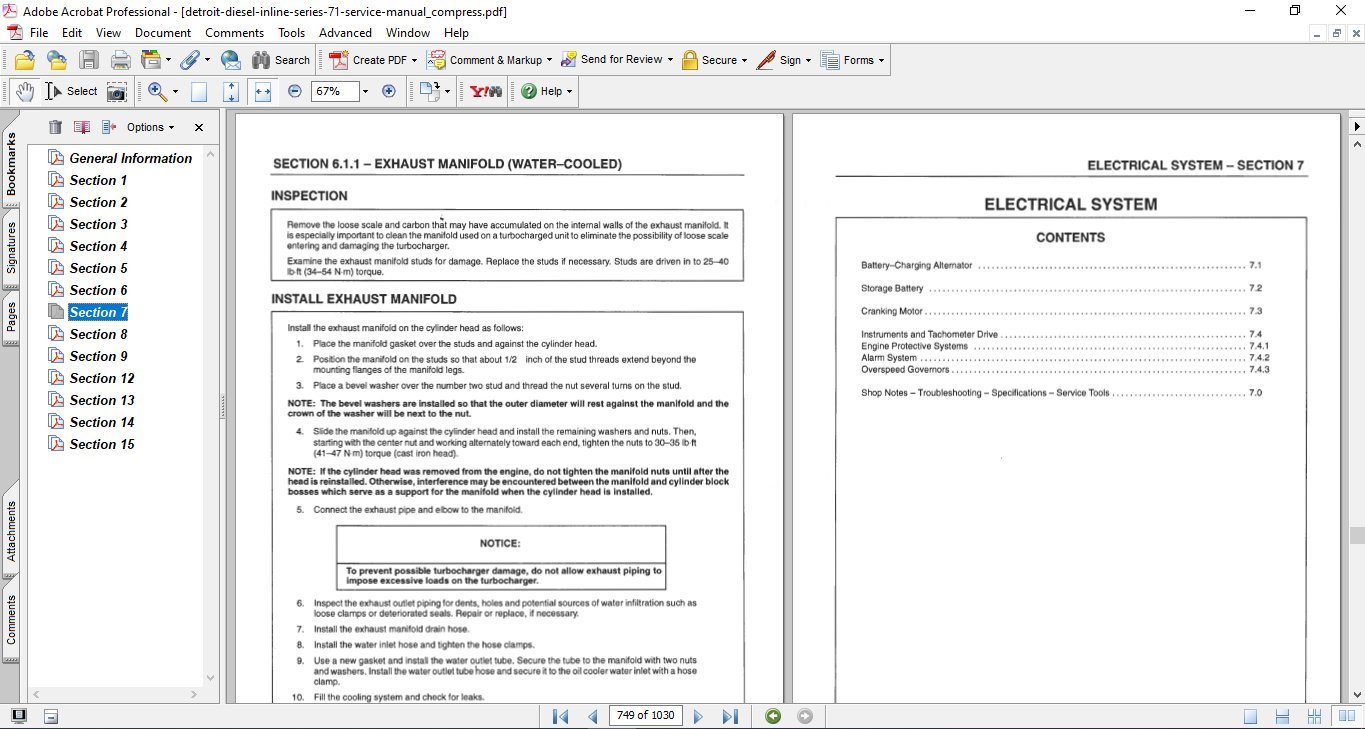Switch to Single Page layout view

[x=1250, y=716]
